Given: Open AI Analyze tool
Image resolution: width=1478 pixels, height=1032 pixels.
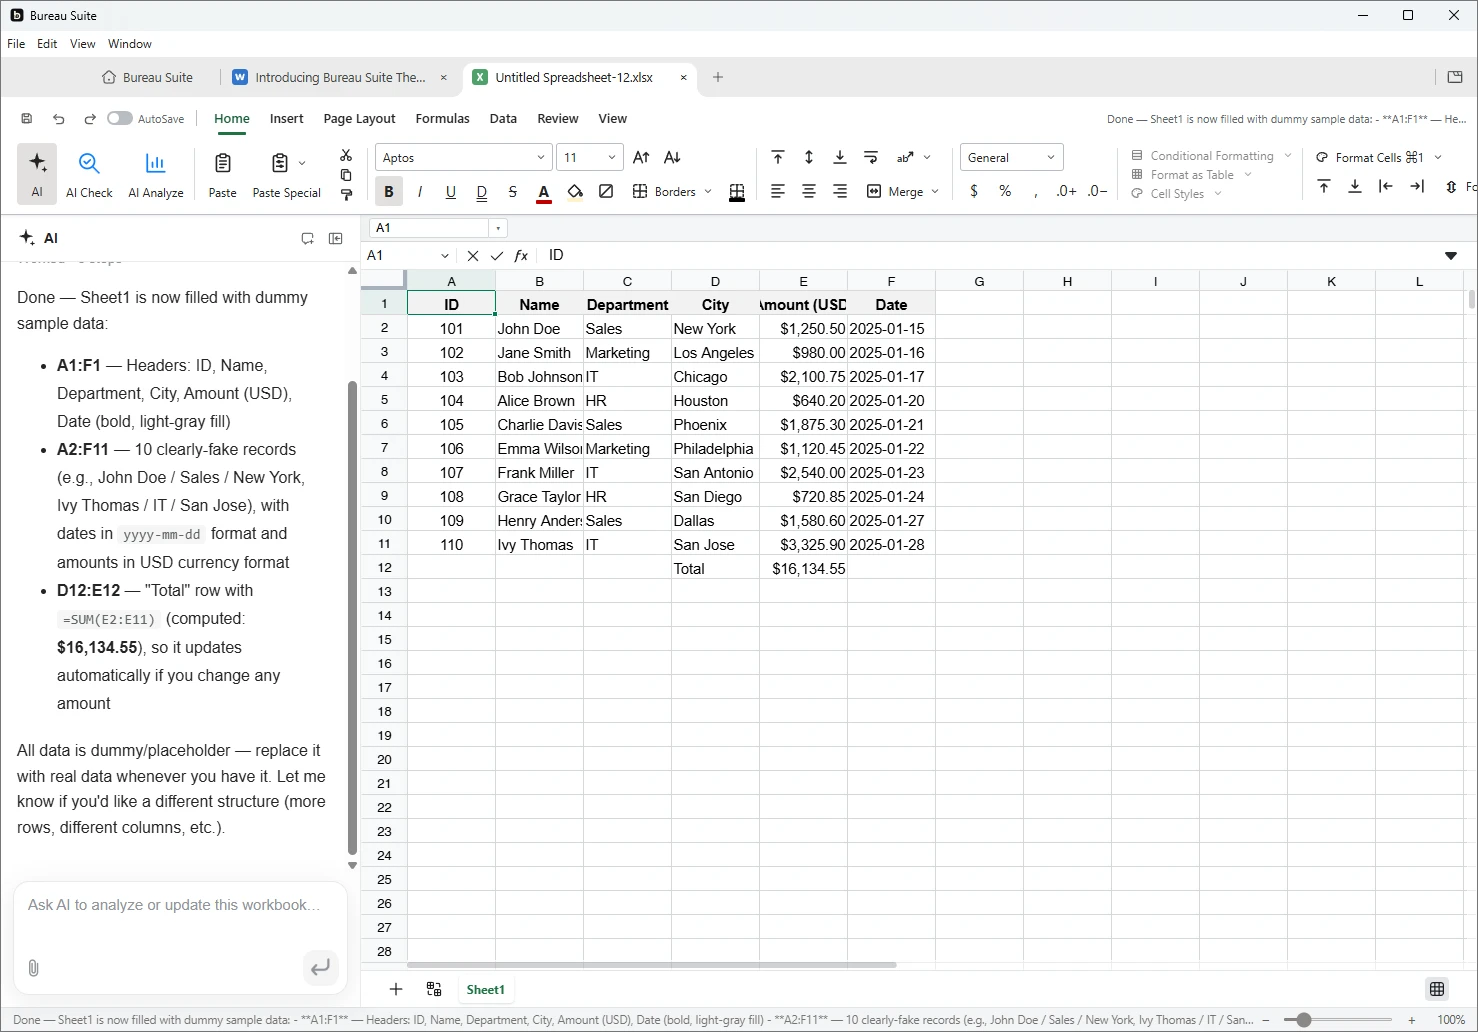Looking at the screenshot, I should click(156, 173).
